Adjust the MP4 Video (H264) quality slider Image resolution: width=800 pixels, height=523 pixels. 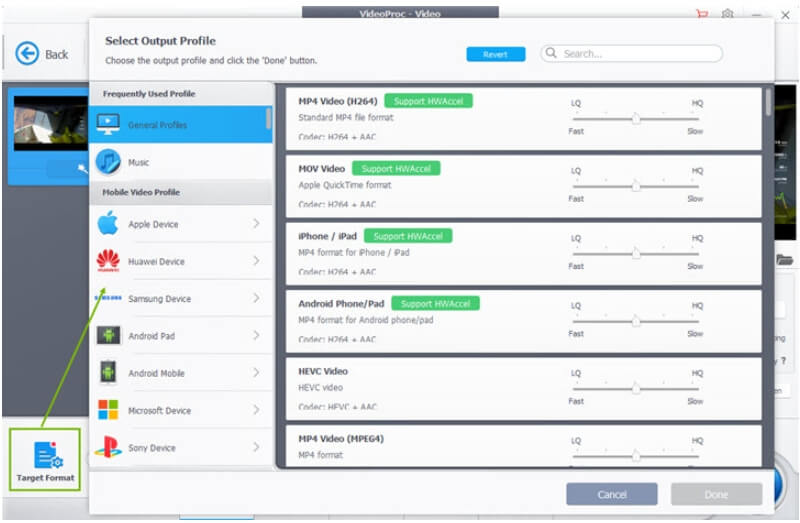(x=636, y=119)
